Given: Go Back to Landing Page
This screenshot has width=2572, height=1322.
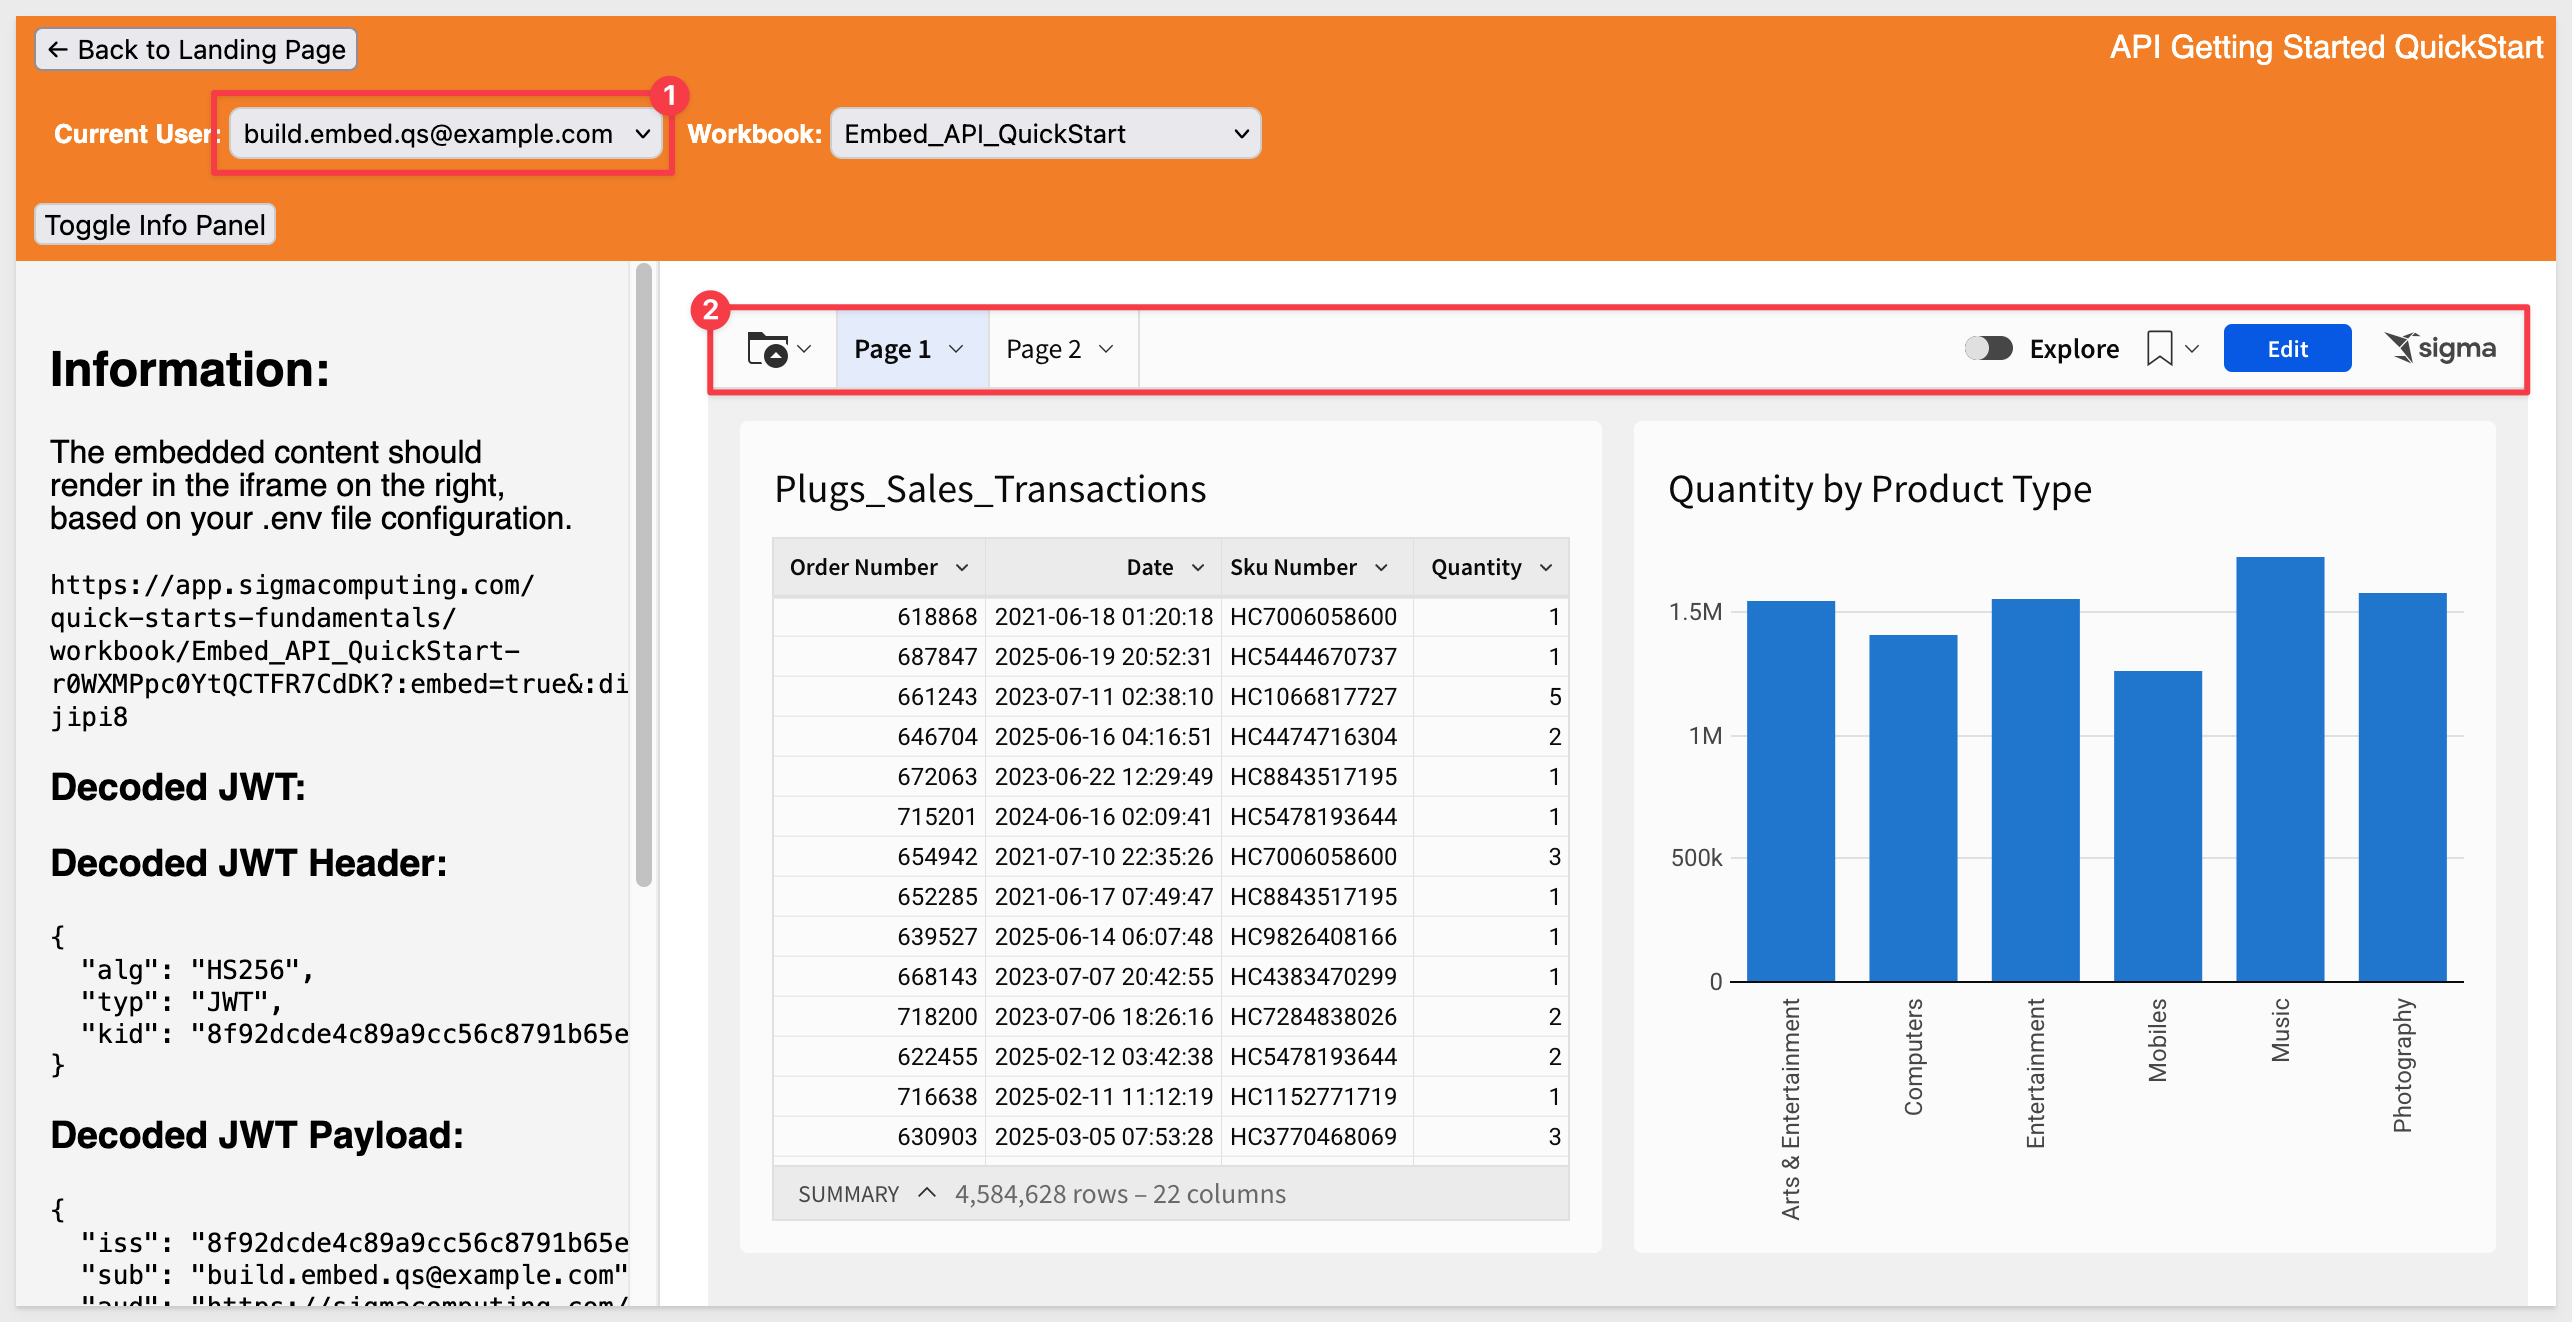Looking at the screenshot, I should [196, 49].
